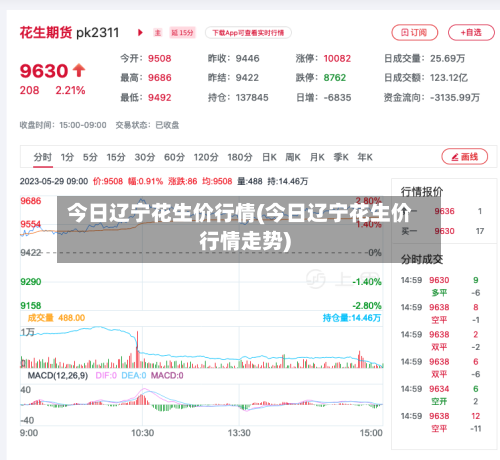Add to watchlist with +自选

[471, 32]
